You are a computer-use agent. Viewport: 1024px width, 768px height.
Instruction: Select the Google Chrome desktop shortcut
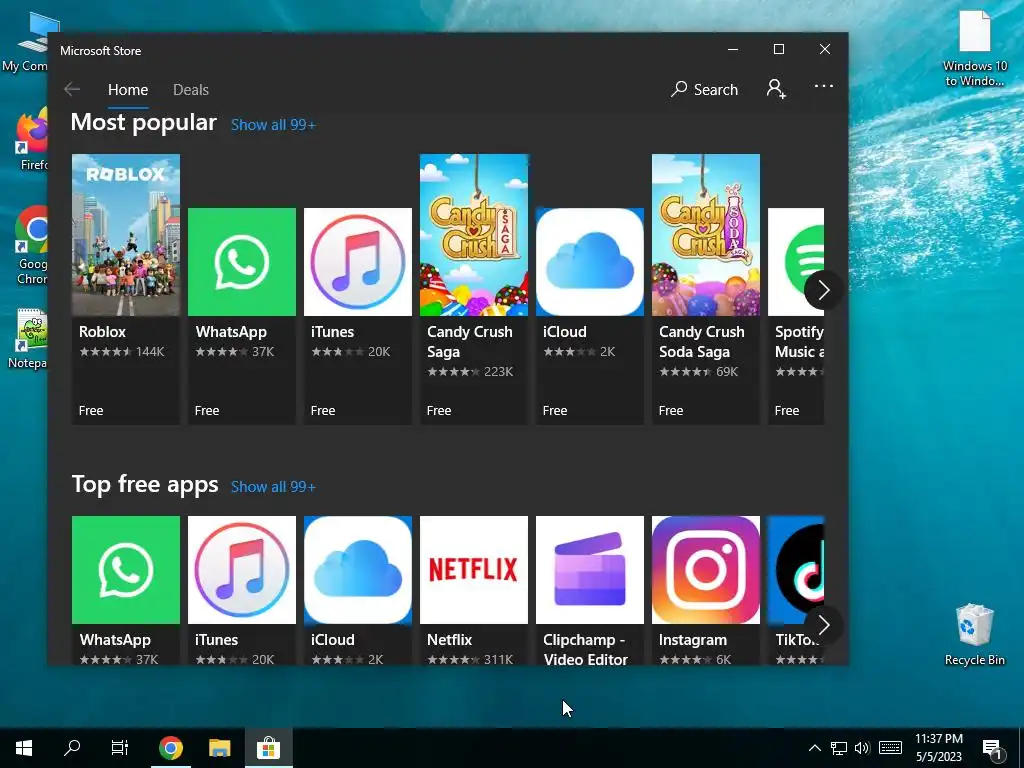coord(31,246)
